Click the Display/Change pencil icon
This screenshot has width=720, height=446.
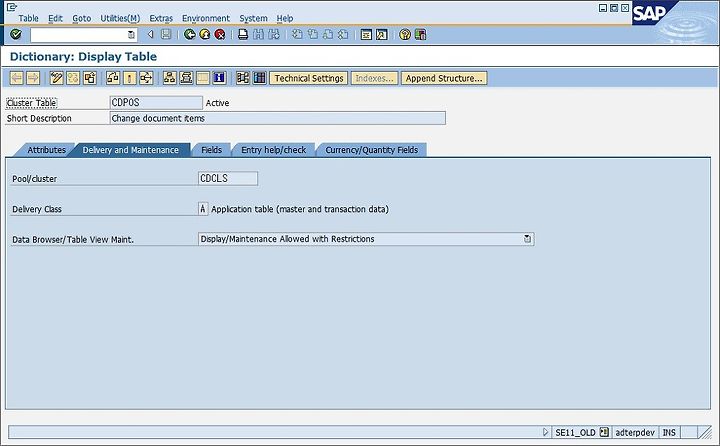tap(56, 78)
